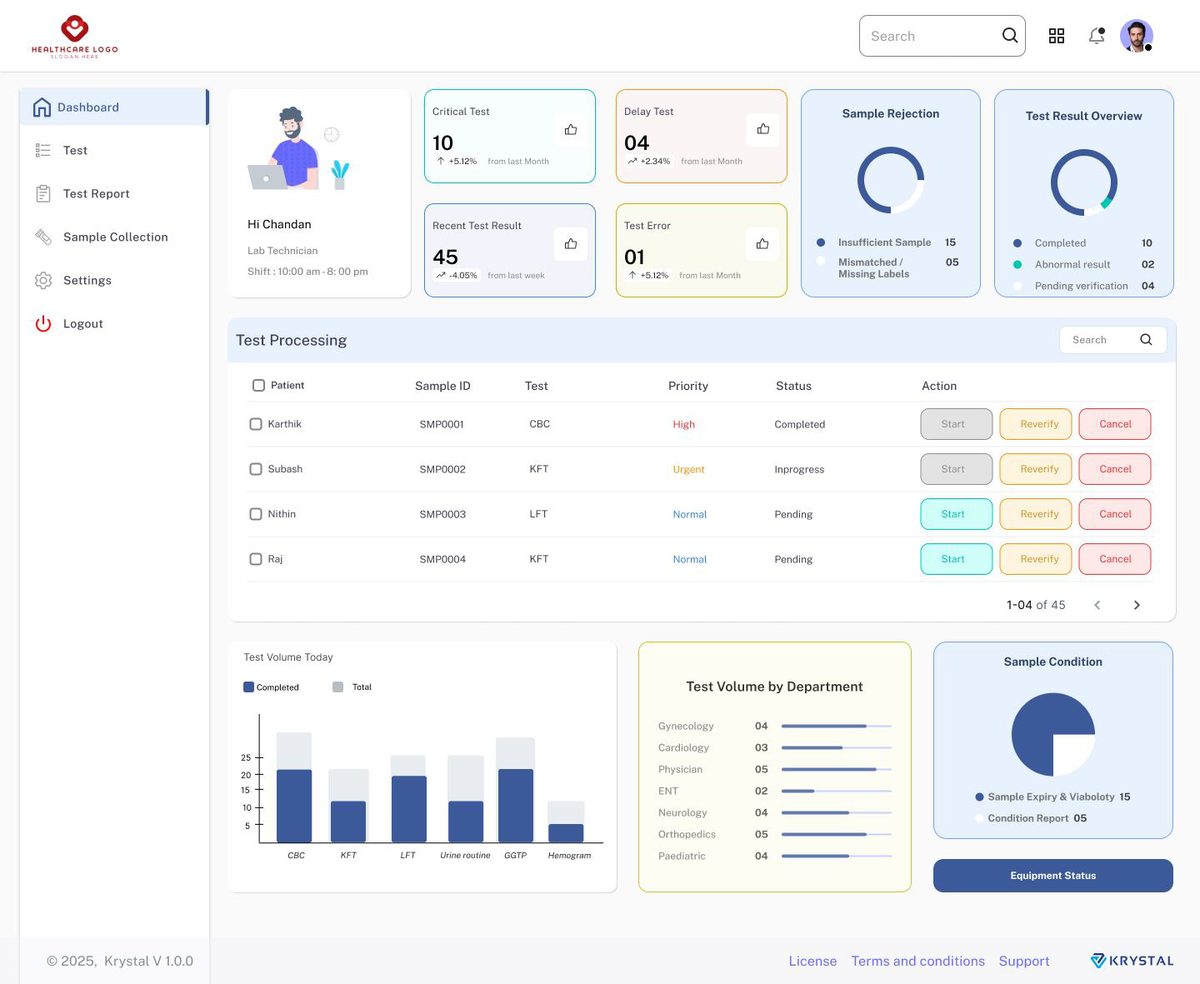Screen dimensions: 1200x984
Task: Open the notifications bell
Action: [1097, 36]
